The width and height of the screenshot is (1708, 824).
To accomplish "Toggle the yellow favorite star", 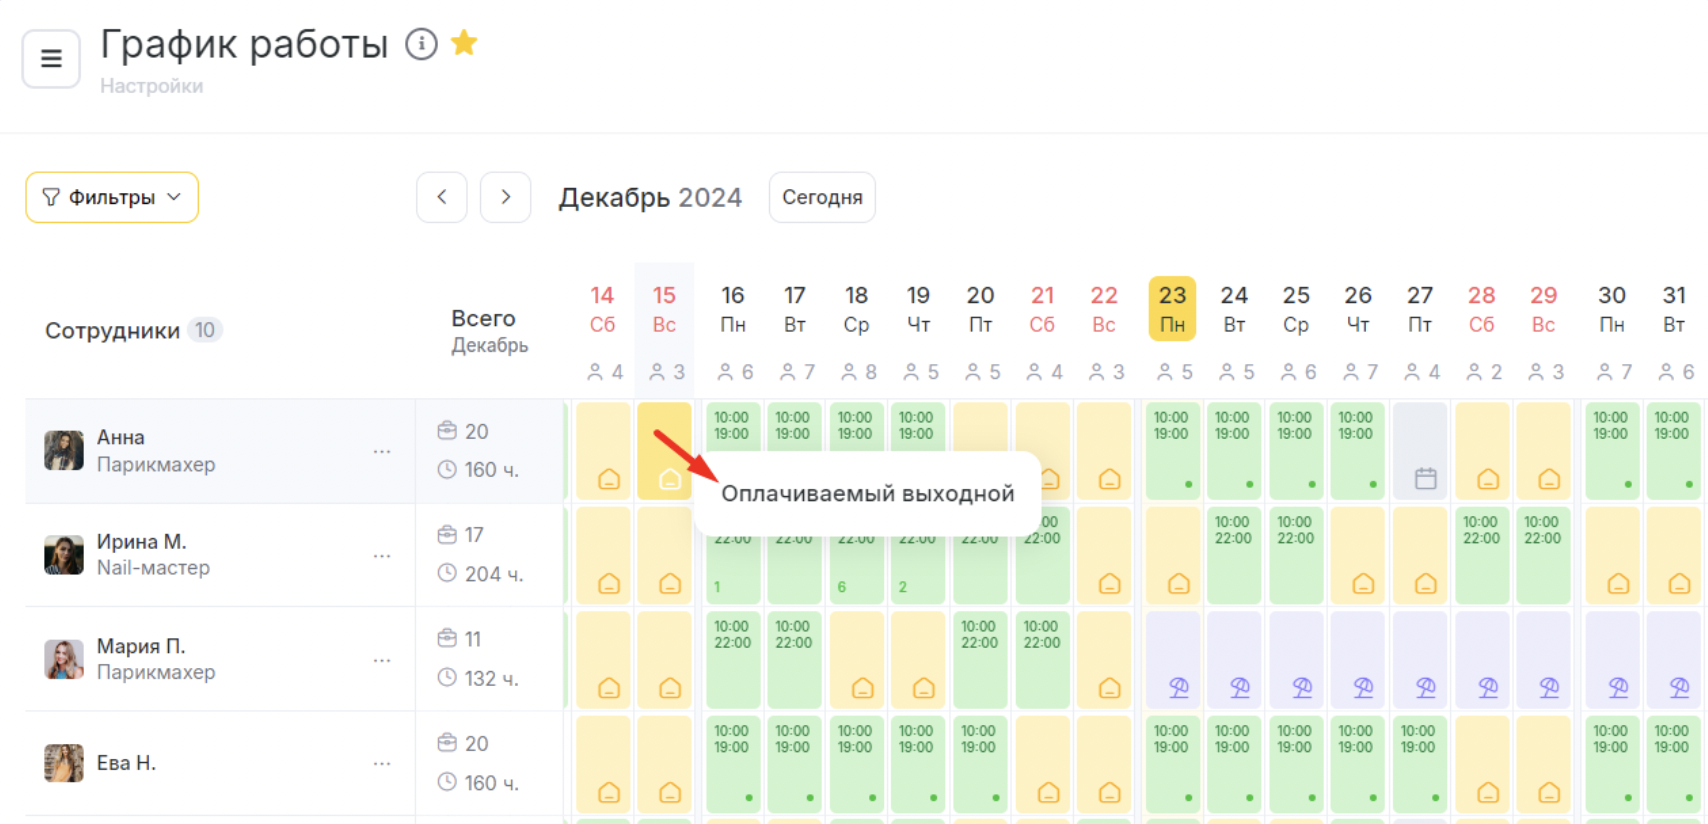I will click(464, 43).
